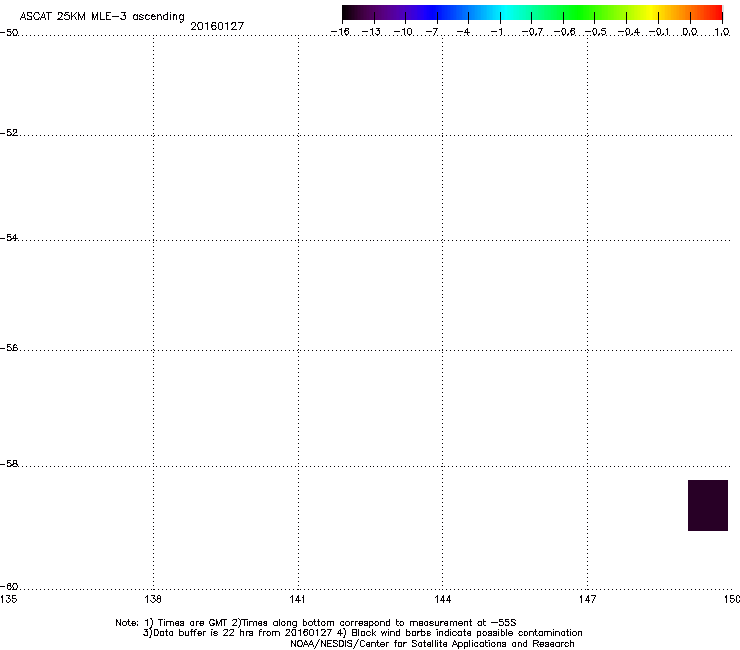Click the 135 longitude axis label
The height and width of the screenshot is (650, 740).
[8, 599]
